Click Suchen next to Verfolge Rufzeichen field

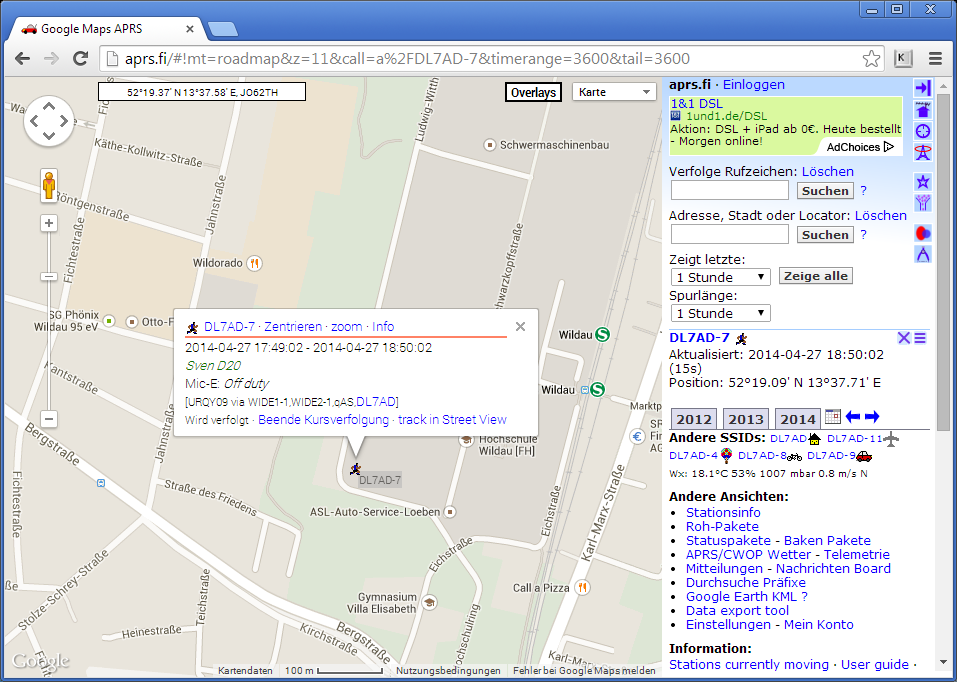pos(825,190)
